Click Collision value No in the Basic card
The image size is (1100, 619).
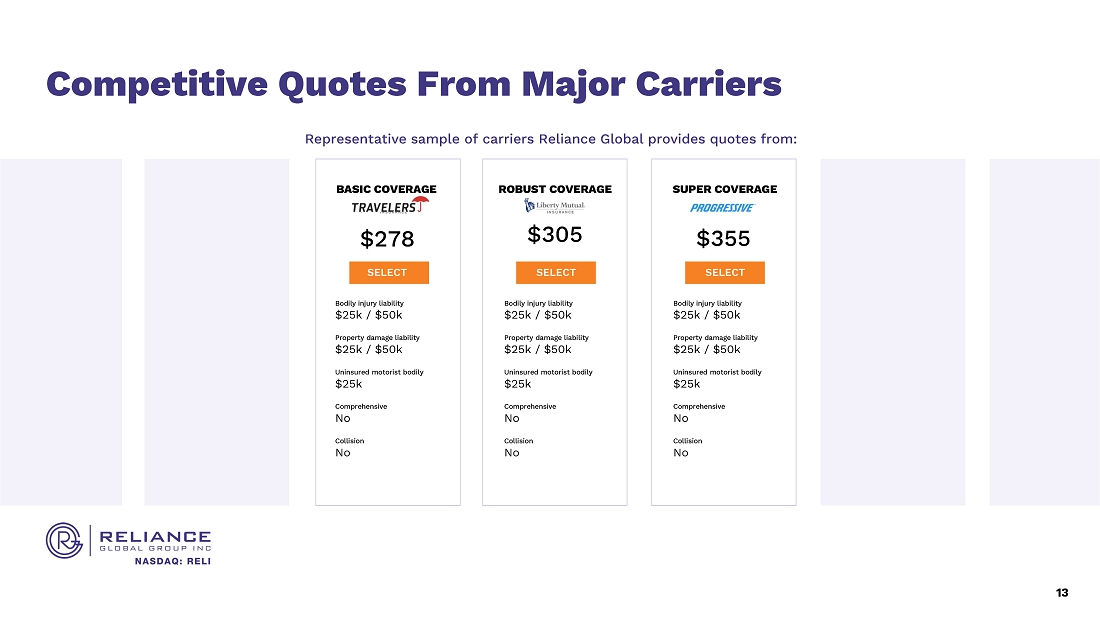pyautogui.click(x=343, y=453)
